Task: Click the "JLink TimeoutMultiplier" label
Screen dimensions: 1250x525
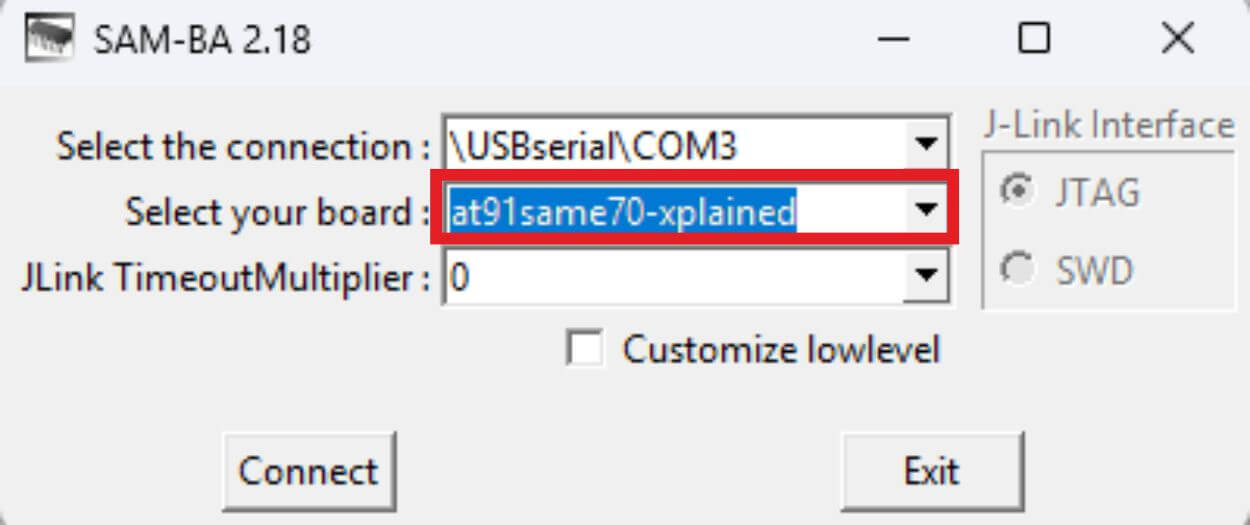Action: click(x=226, y=277)
